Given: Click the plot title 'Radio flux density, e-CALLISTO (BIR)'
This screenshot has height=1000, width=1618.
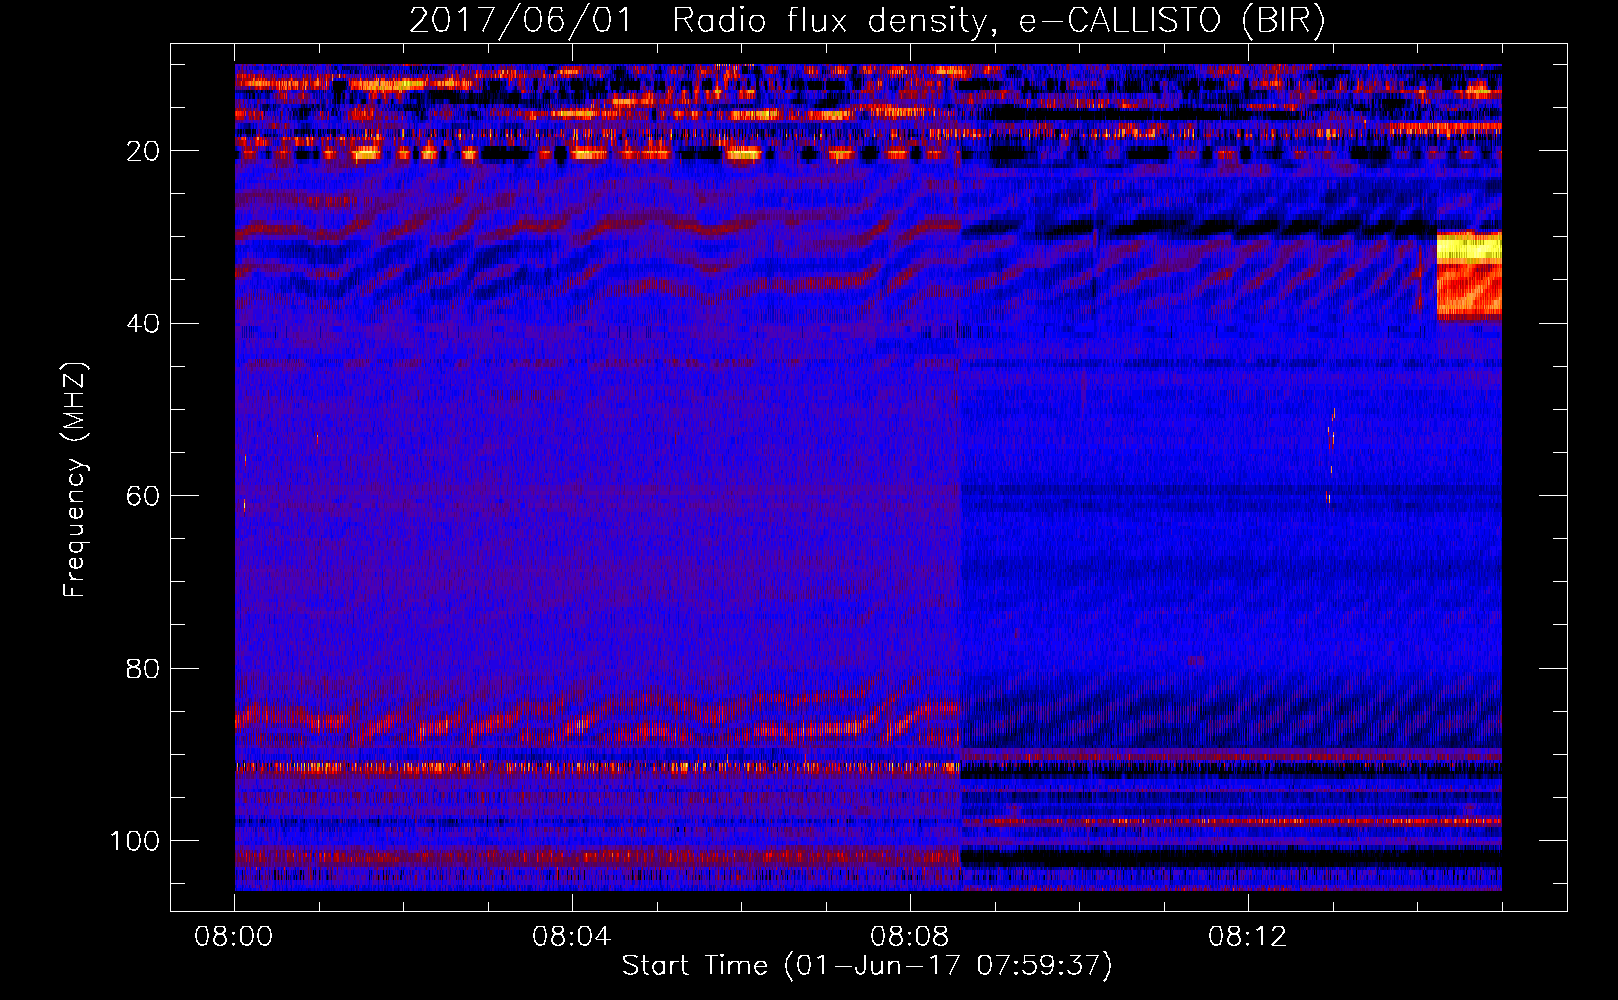Looking at the screenshot, I should pos(998,20).
